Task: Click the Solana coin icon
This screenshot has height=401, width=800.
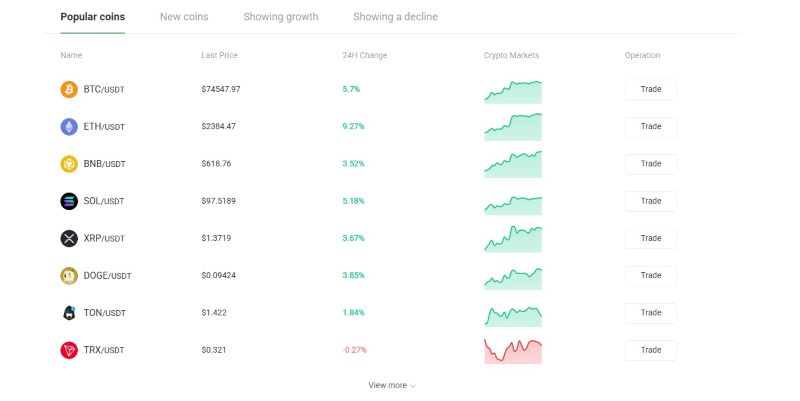Action: coord(69,201)
